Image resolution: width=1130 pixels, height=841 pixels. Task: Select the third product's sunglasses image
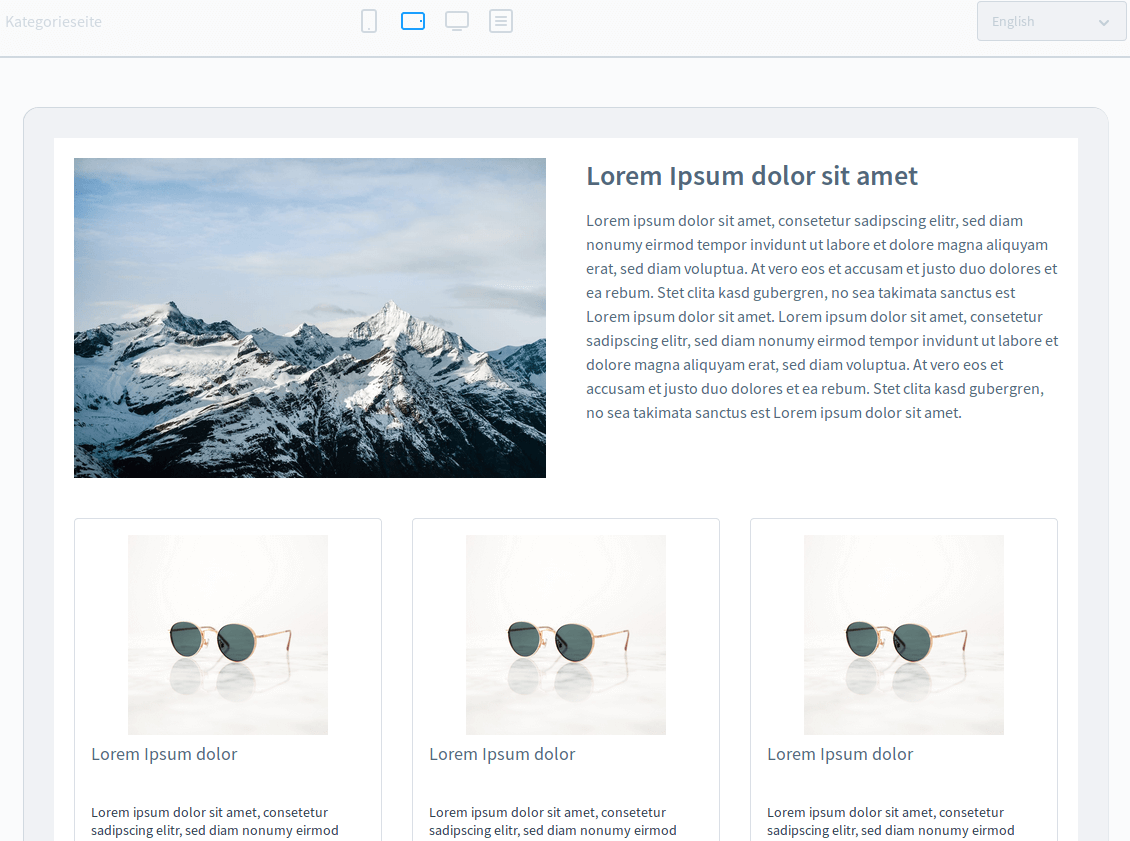[x=904, y=635]
